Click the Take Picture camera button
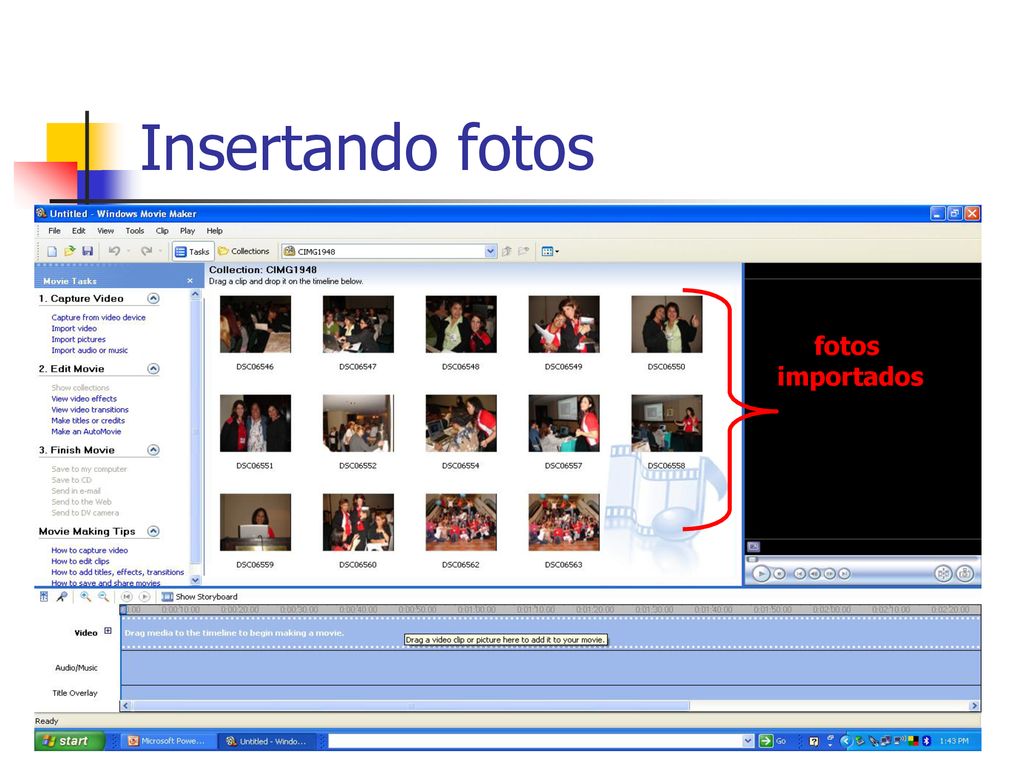 [x=965, y=574]
